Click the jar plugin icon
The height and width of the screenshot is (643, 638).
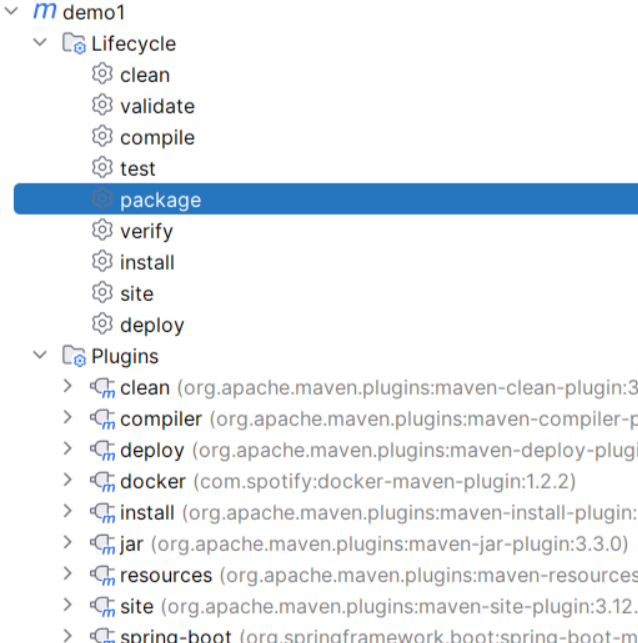[x=102, y=544]
